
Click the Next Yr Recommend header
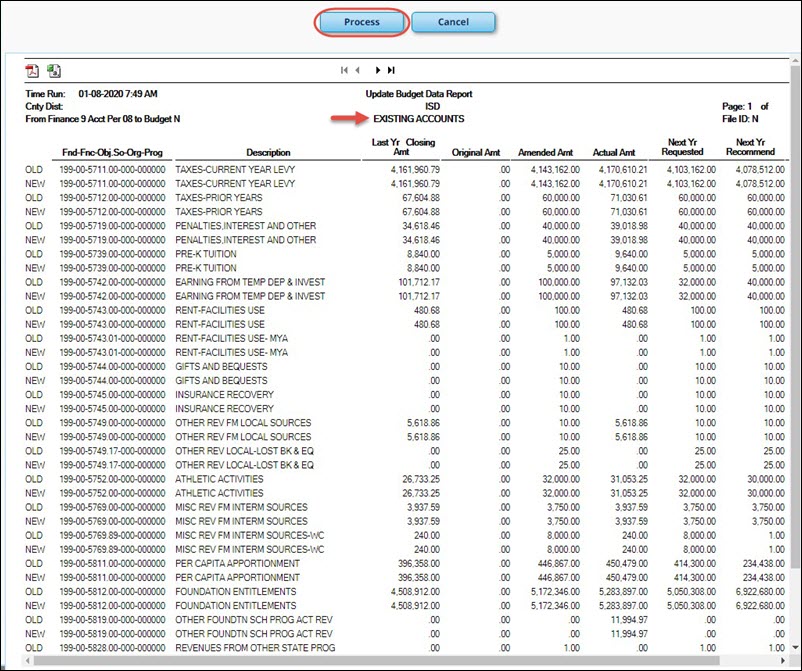(x=750, y=147)
